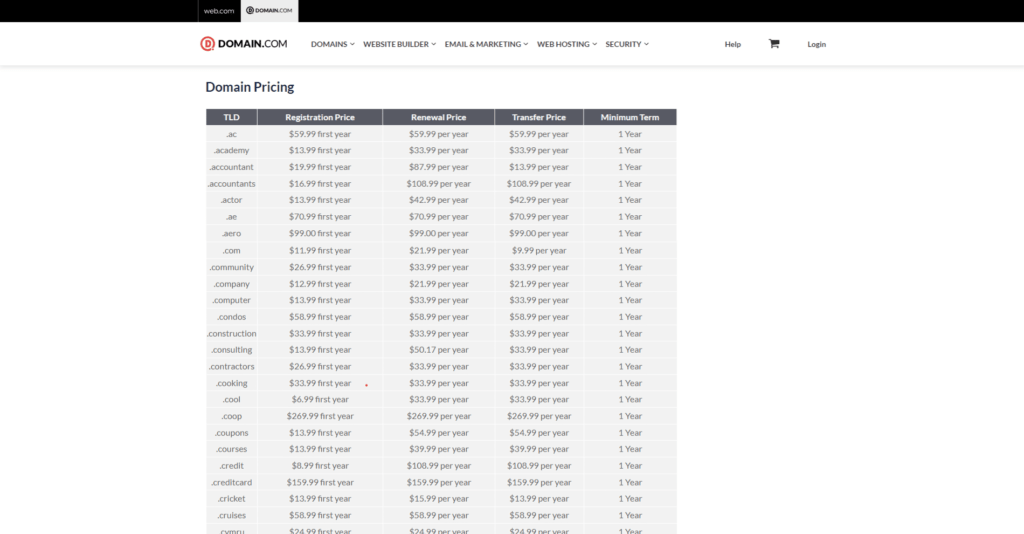Click .credit registration price $8.99 first year
The height and width of the screenshot is (534, 1024).
pyautogui.click(x=320, y=465)
